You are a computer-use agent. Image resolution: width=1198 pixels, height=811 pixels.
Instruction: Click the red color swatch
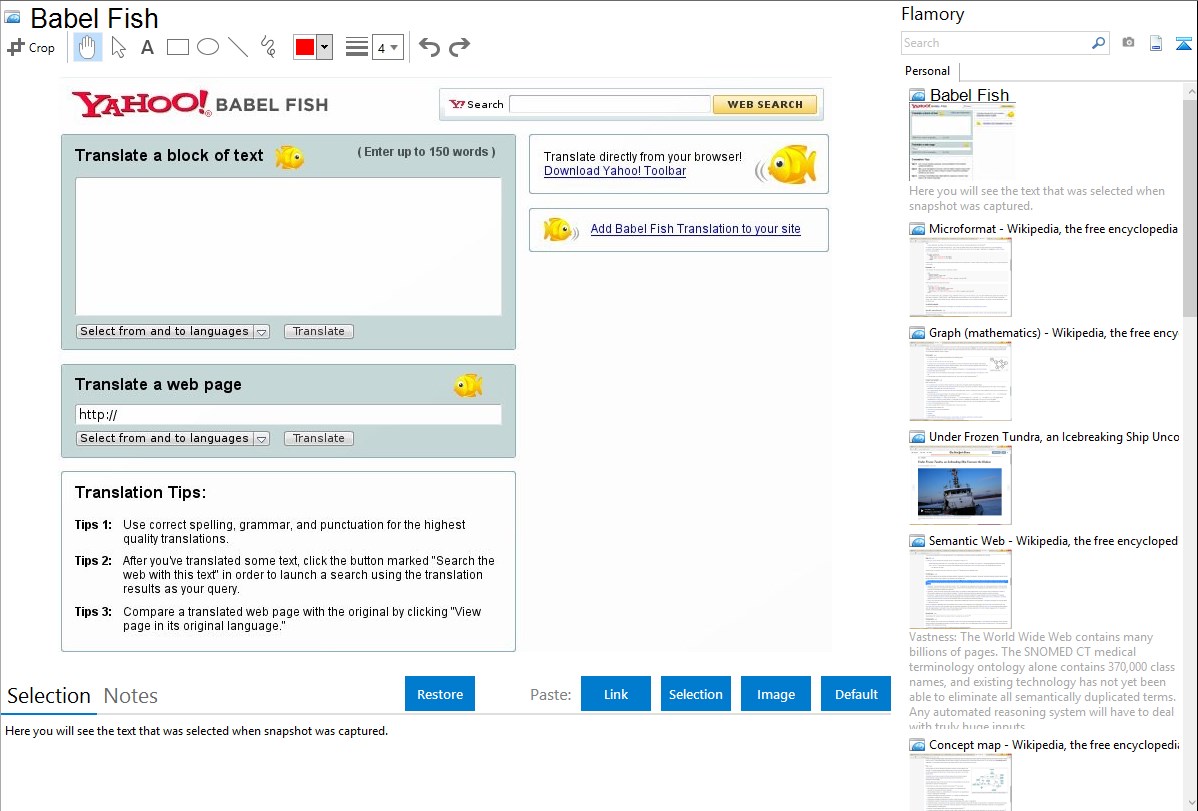pos(305,47)
